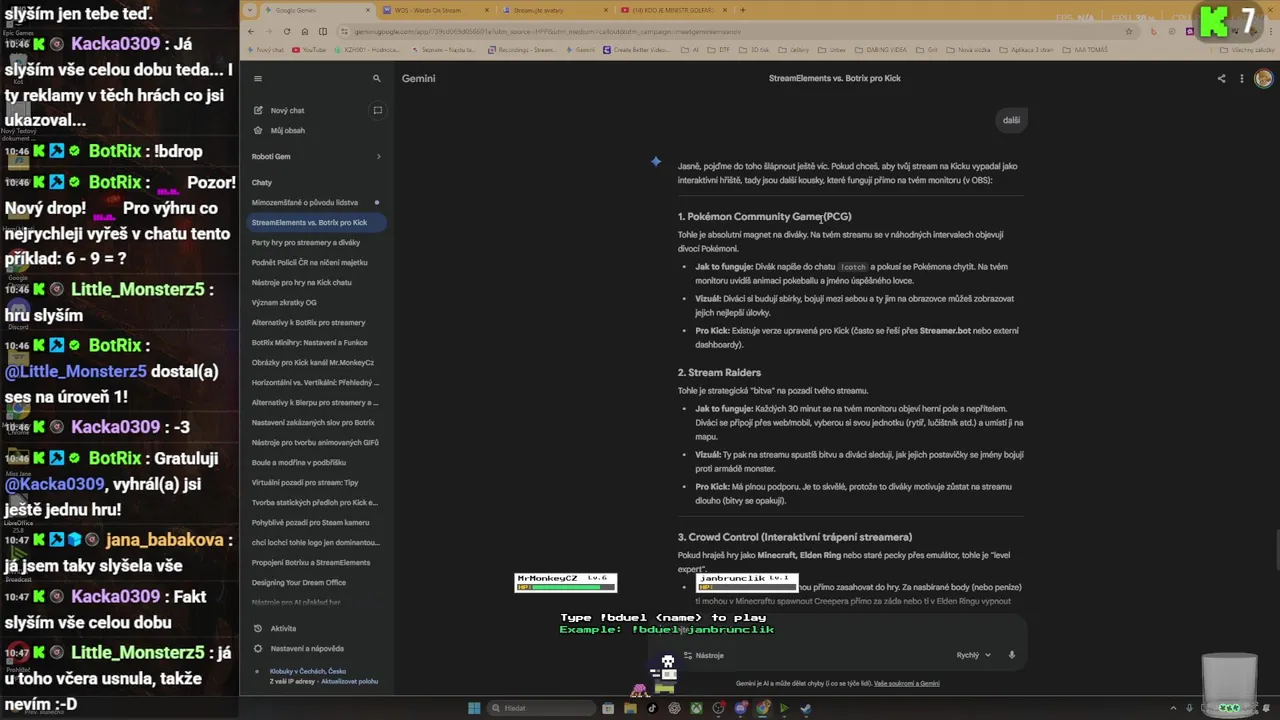Switch to the Streamujte avatary tab
The height and width of the screenshot is (720, 1280).
[x=555, y=10]
